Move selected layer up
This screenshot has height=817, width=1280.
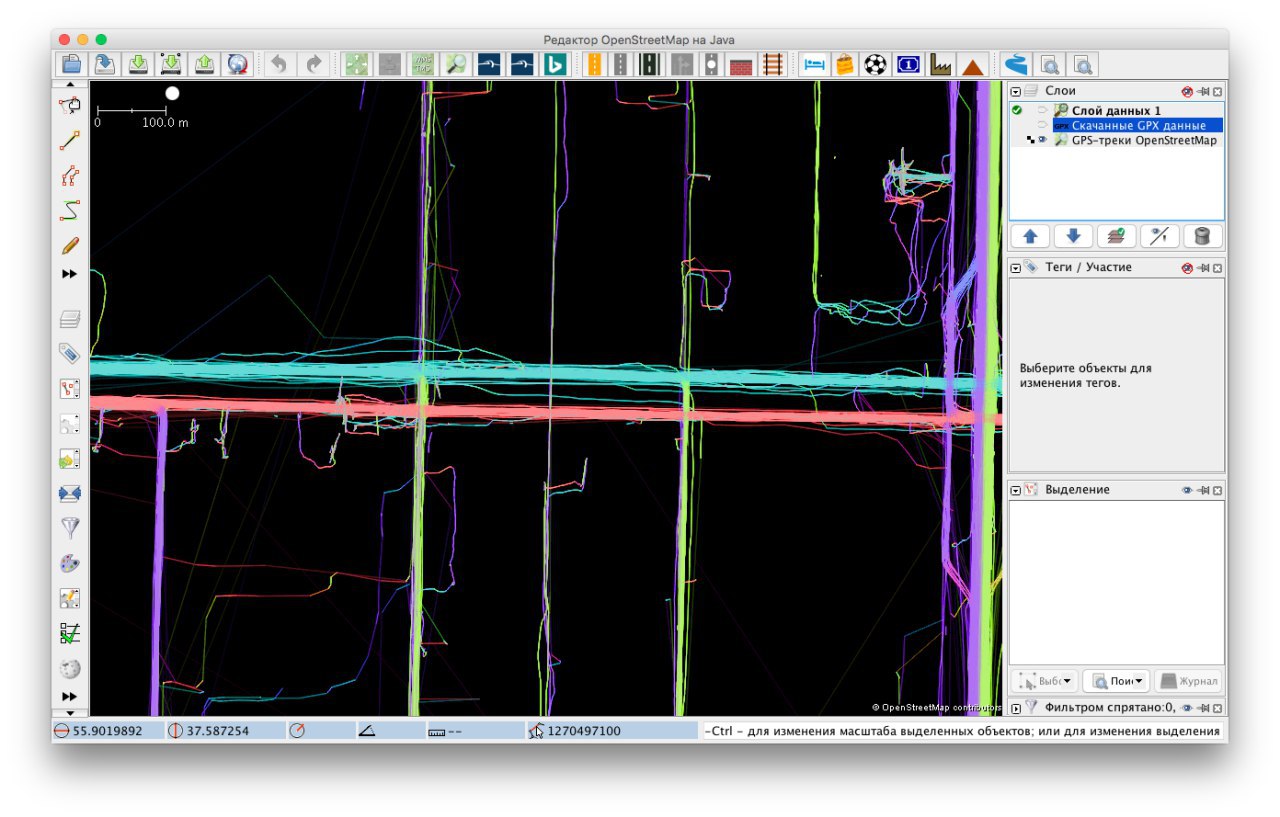point(1030,237)
